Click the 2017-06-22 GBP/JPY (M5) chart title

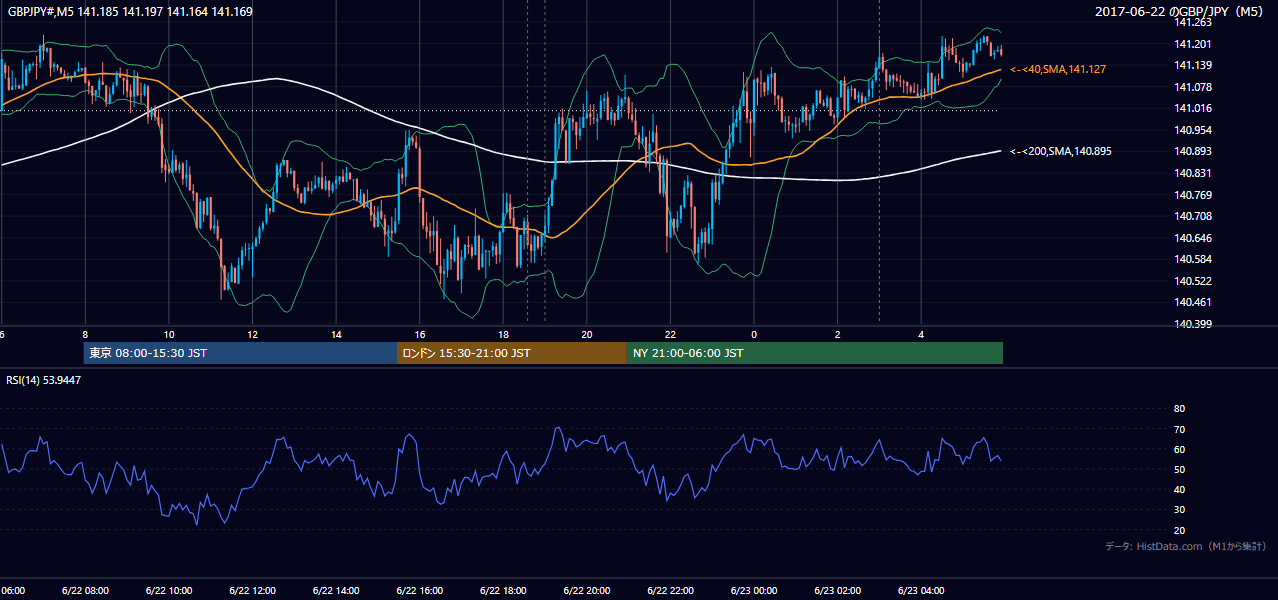(1180, 12)
